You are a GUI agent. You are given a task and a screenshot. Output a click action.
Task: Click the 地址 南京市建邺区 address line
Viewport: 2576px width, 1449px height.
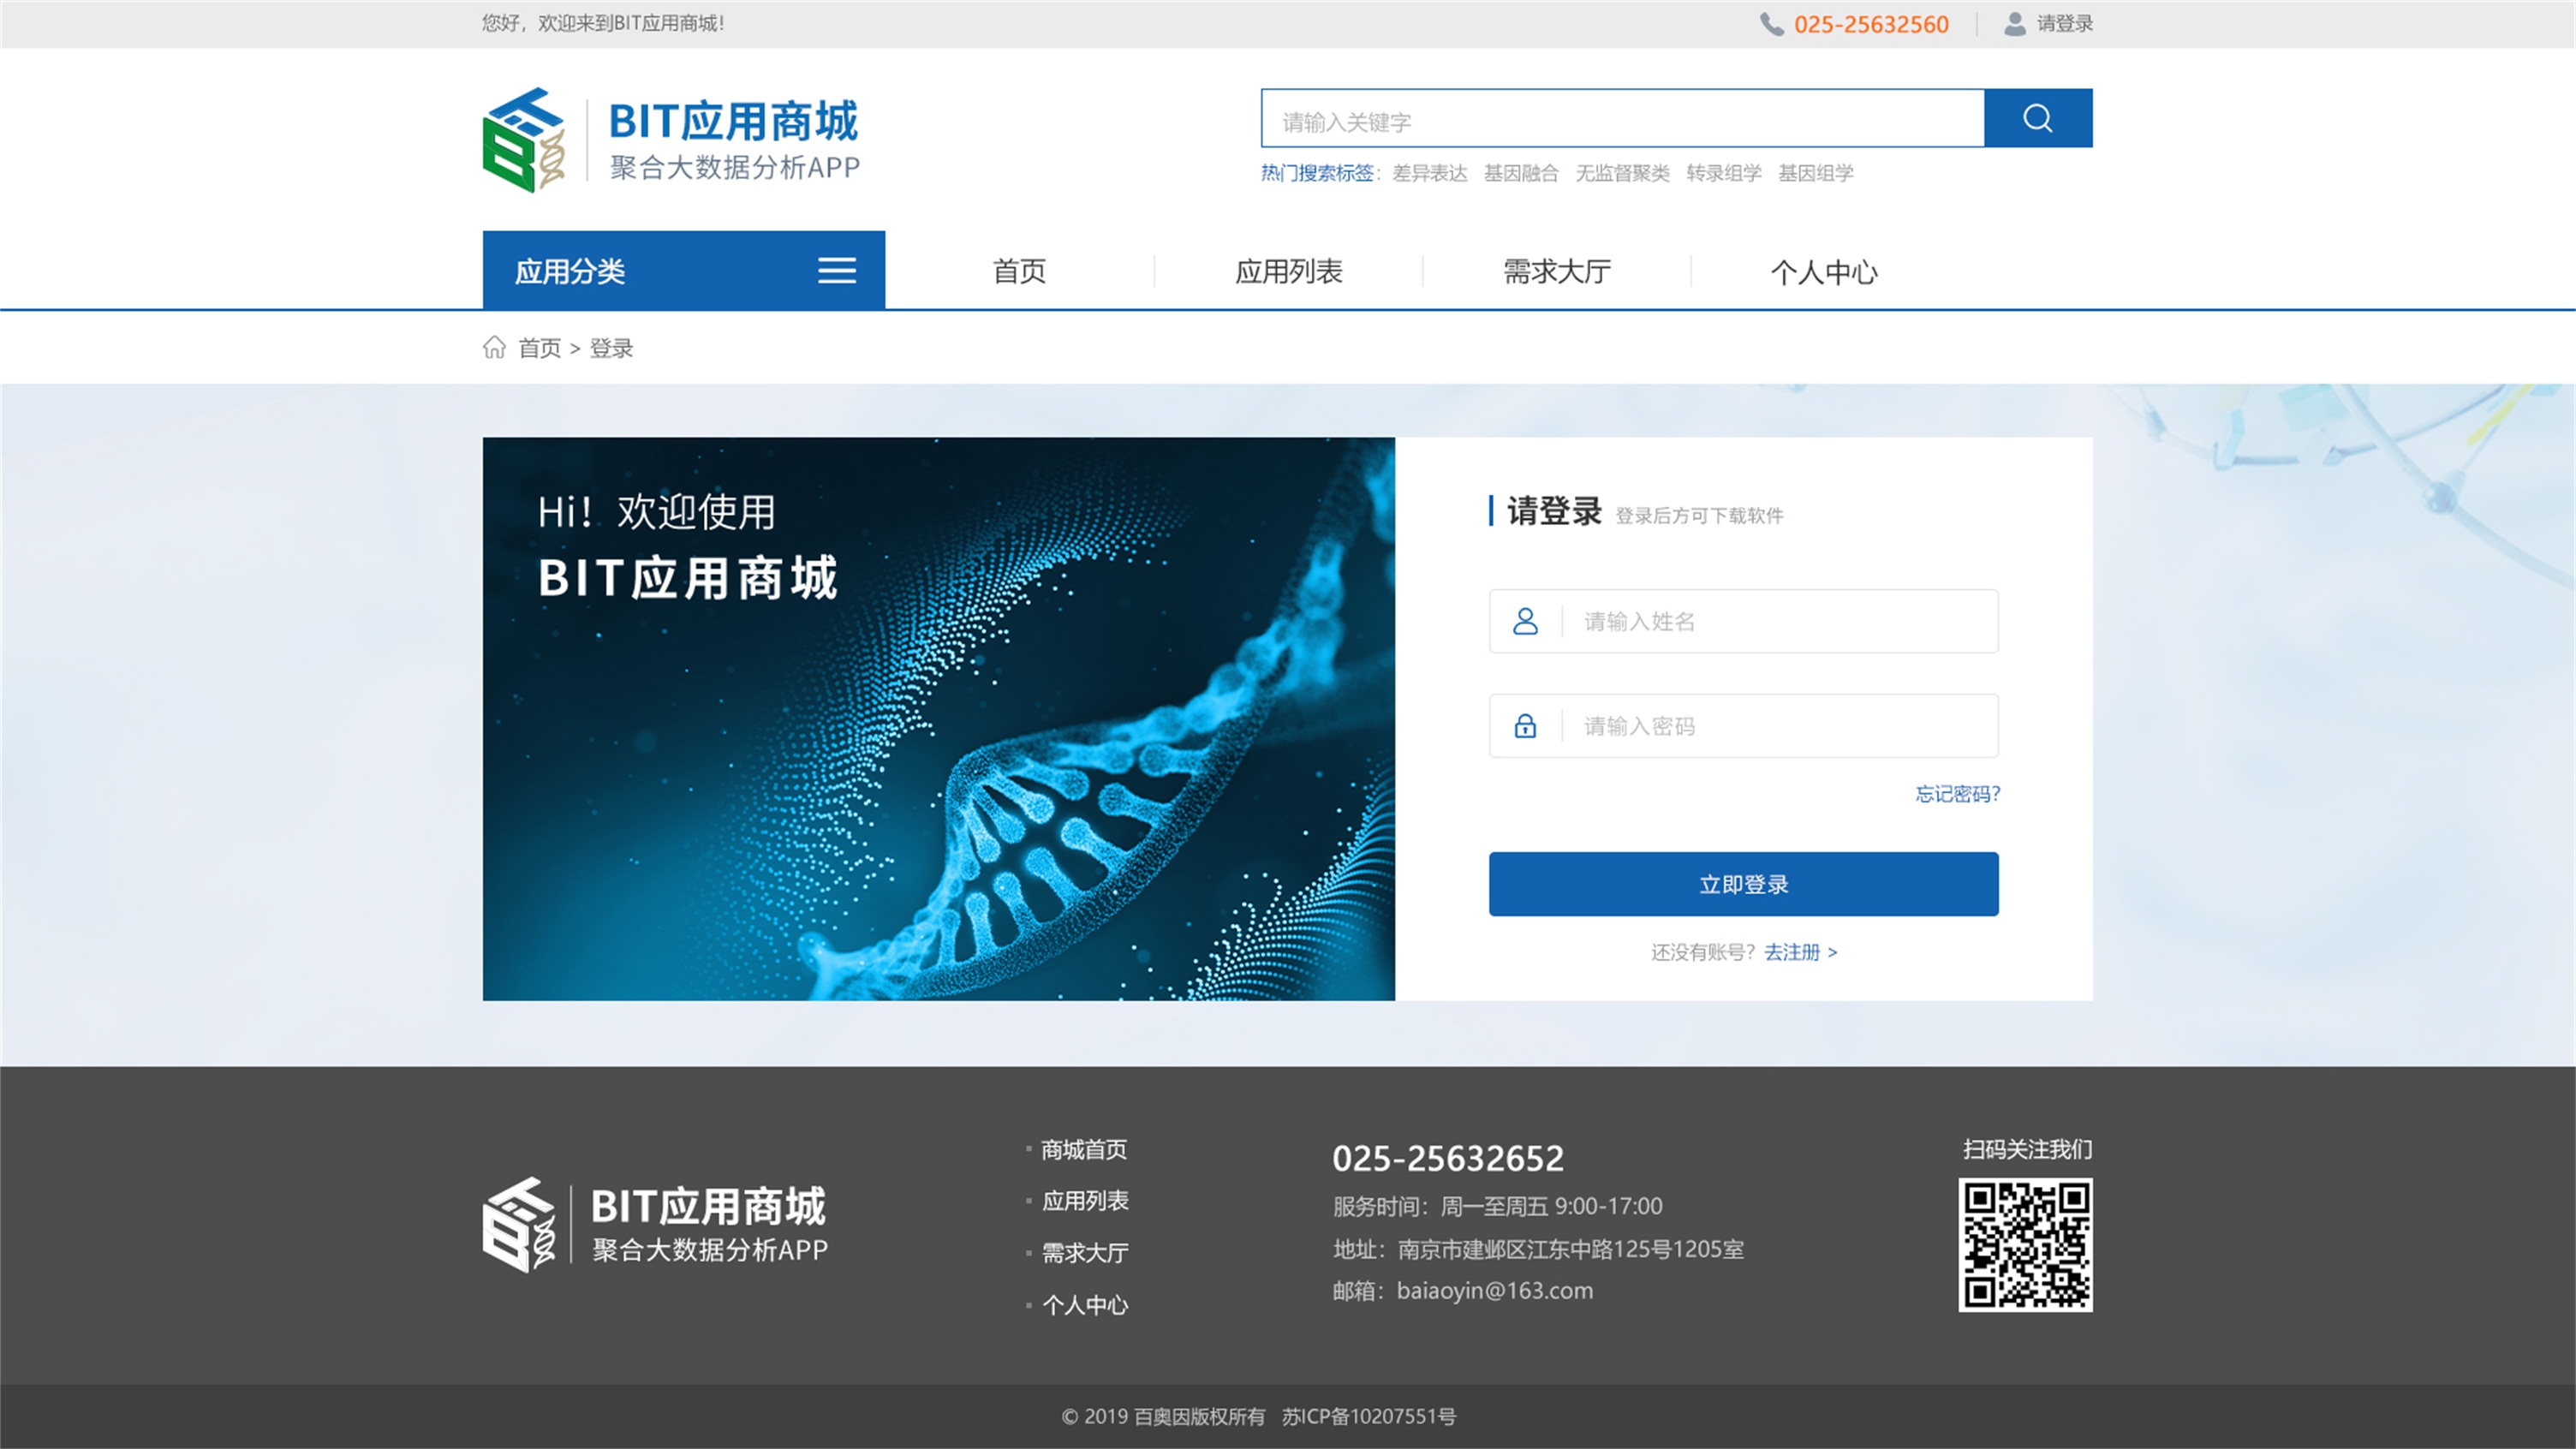[x=1538, y=1249]
